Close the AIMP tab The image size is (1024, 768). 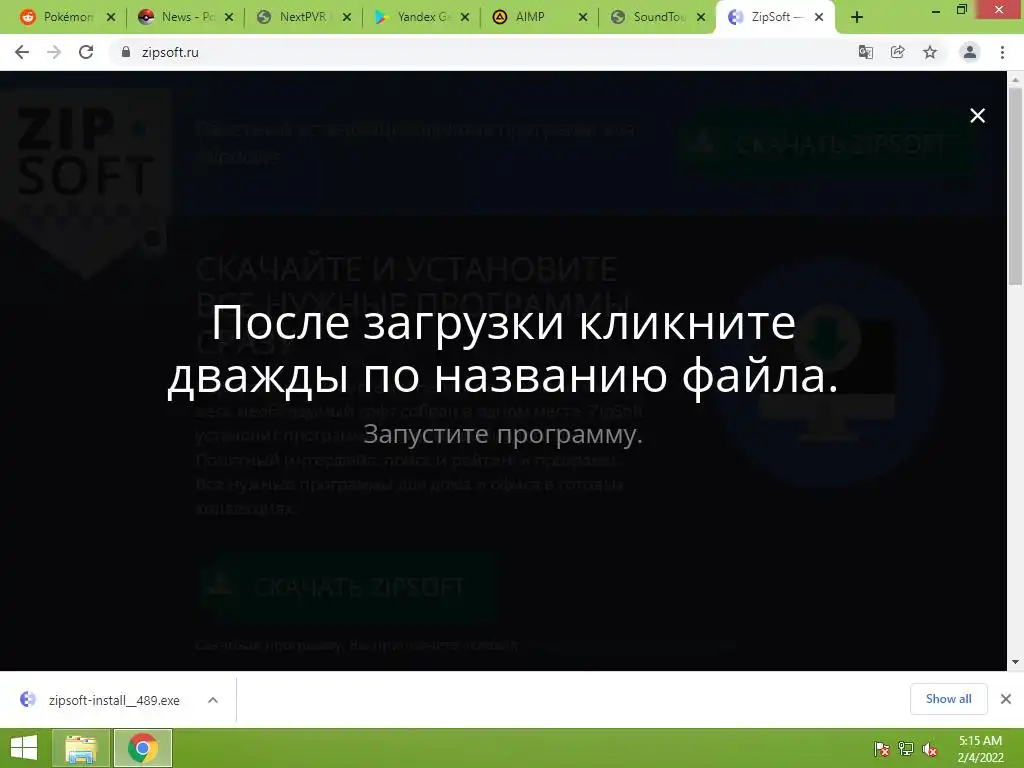tap(583, 17)
